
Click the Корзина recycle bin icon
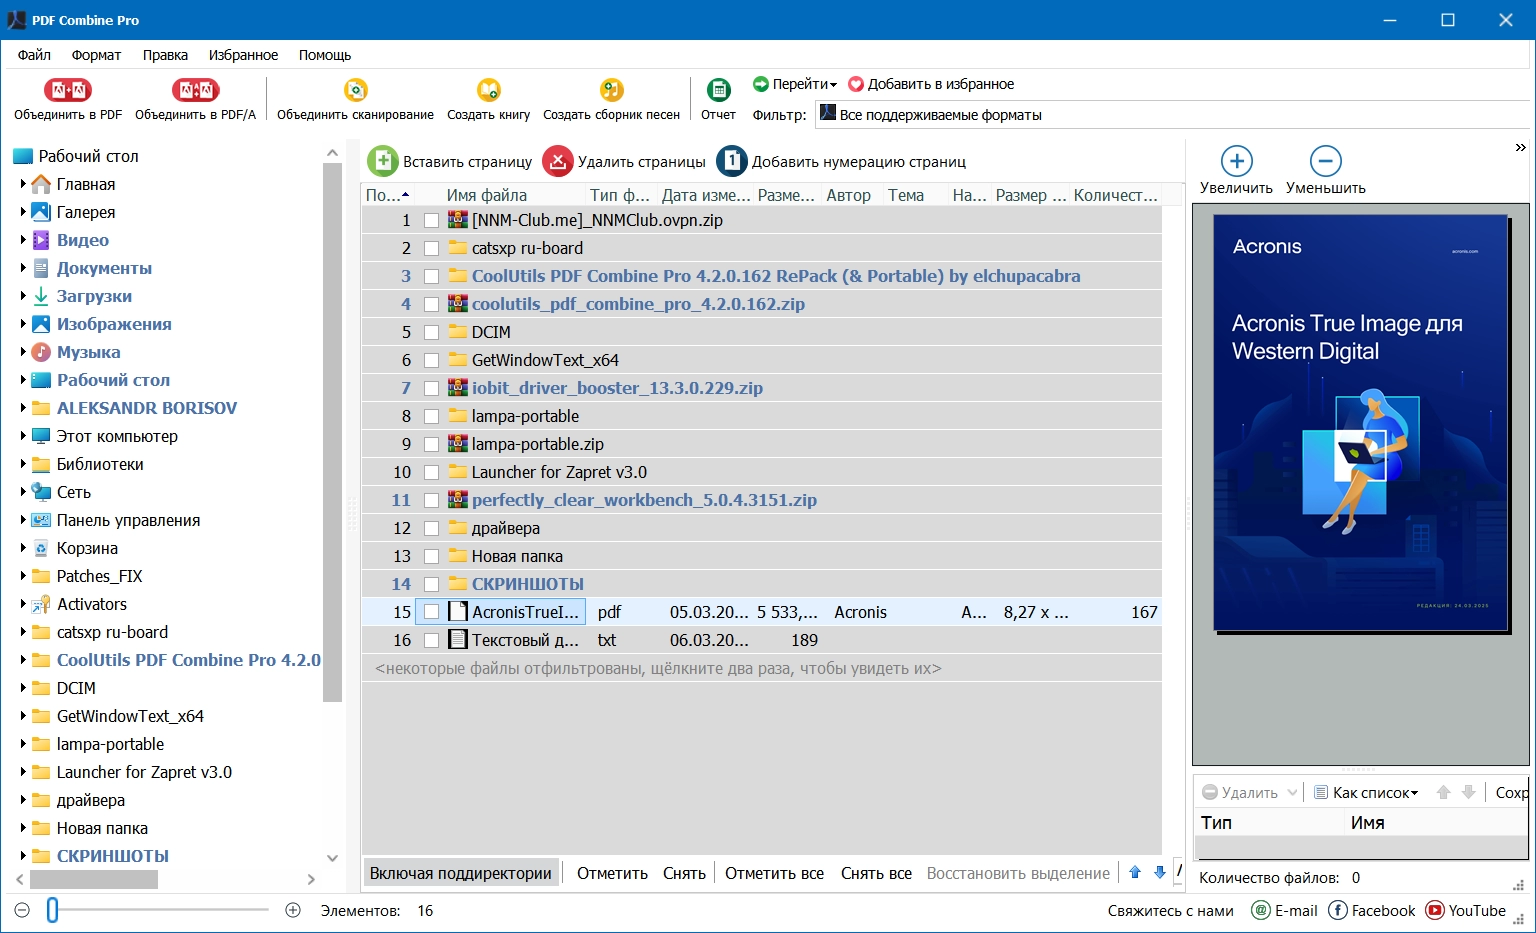pyautogui.click(x=41, y=548)
